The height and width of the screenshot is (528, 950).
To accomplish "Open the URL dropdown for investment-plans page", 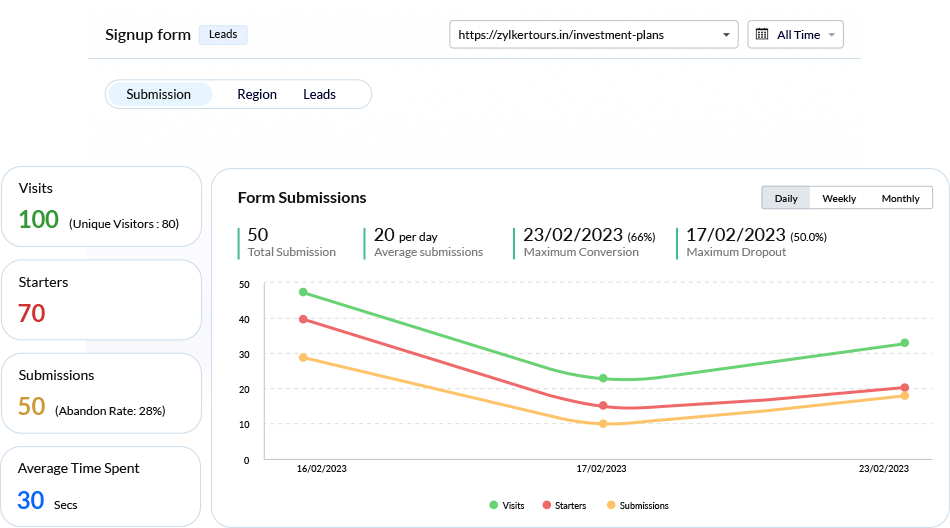I will point(593,35).
